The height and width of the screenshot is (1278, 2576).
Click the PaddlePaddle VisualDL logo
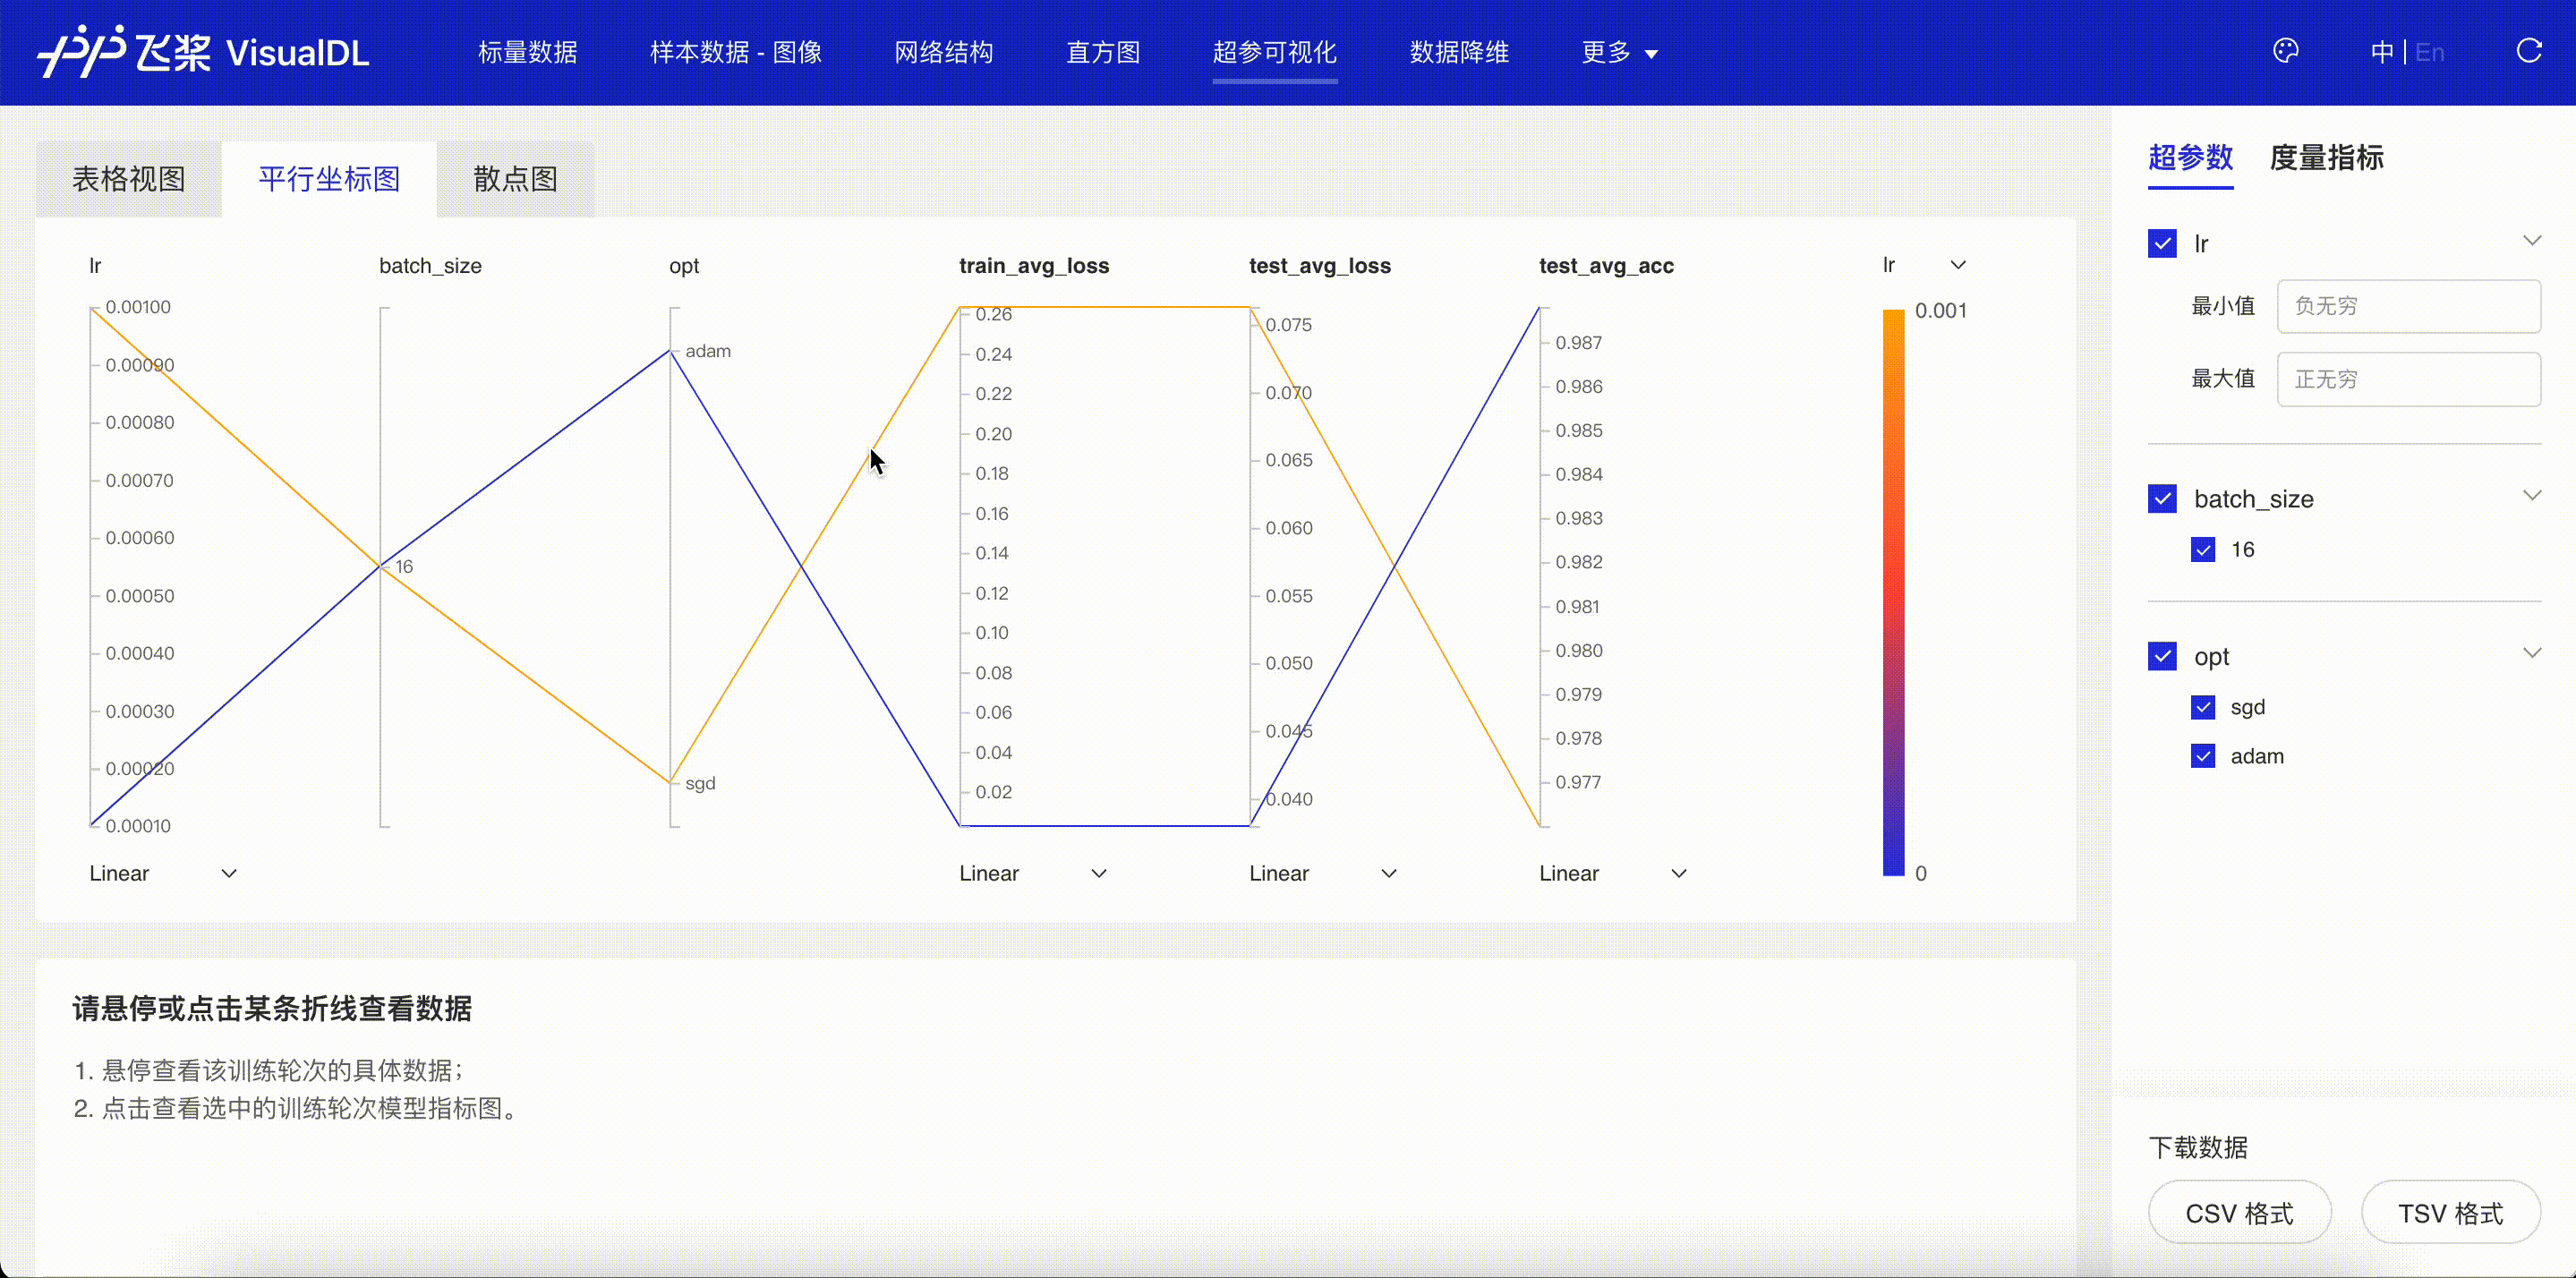coord(203,52)
